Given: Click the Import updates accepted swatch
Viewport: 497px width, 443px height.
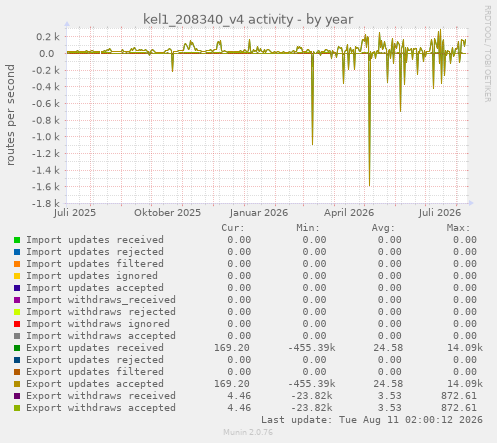Looking at the screenshot, I should 17,288.
